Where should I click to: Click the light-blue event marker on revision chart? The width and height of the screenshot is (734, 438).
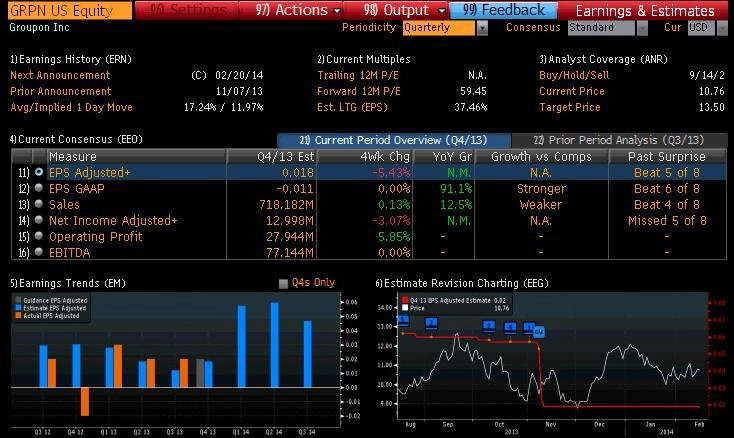click(539, 332)
